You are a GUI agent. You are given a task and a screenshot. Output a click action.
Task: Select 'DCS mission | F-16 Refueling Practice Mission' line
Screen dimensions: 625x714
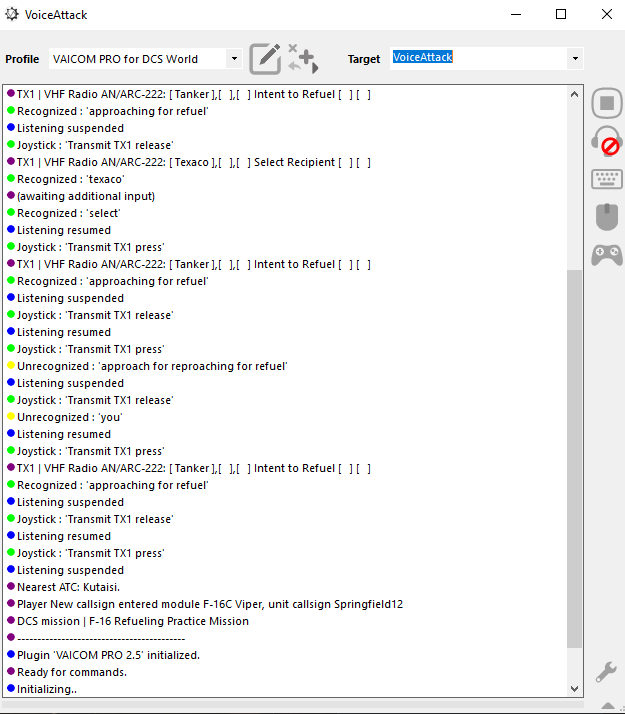coord(128,621)
